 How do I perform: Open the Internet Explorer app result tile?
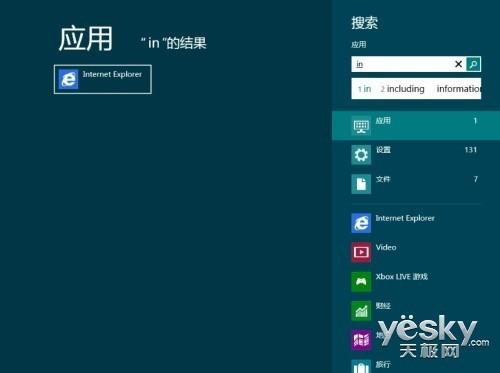point(103,79)
